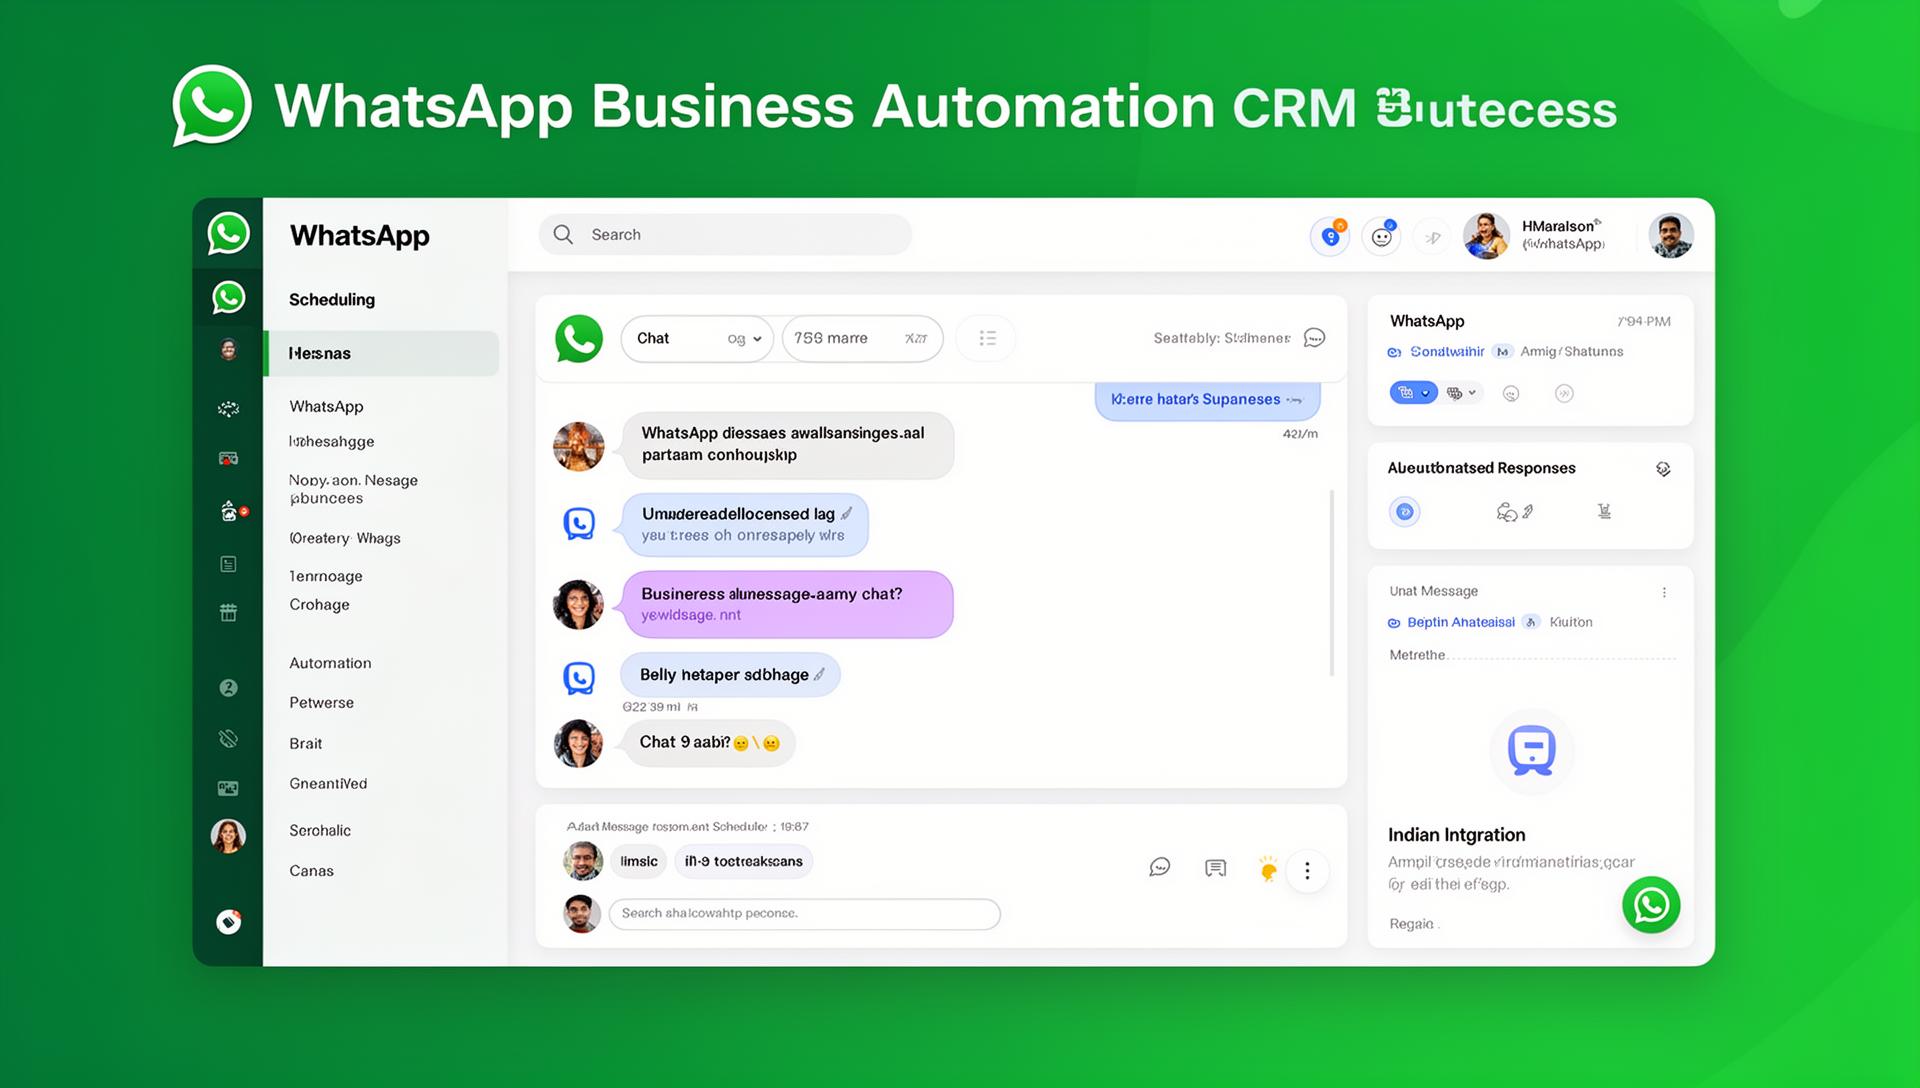The image size is (1920, 1088).
Task: Click the settings icon beside Aueutbnatsed Responses
Action: (1663, 469)
